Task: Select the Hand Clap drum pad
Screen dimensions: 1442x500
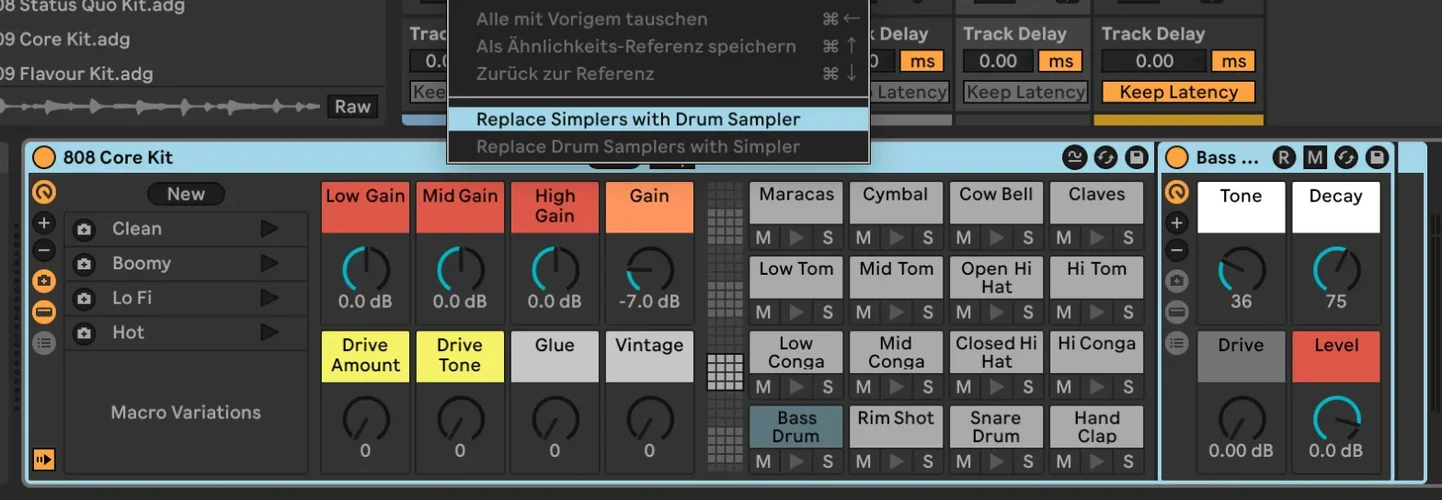Action: [x=1097, y=427]
